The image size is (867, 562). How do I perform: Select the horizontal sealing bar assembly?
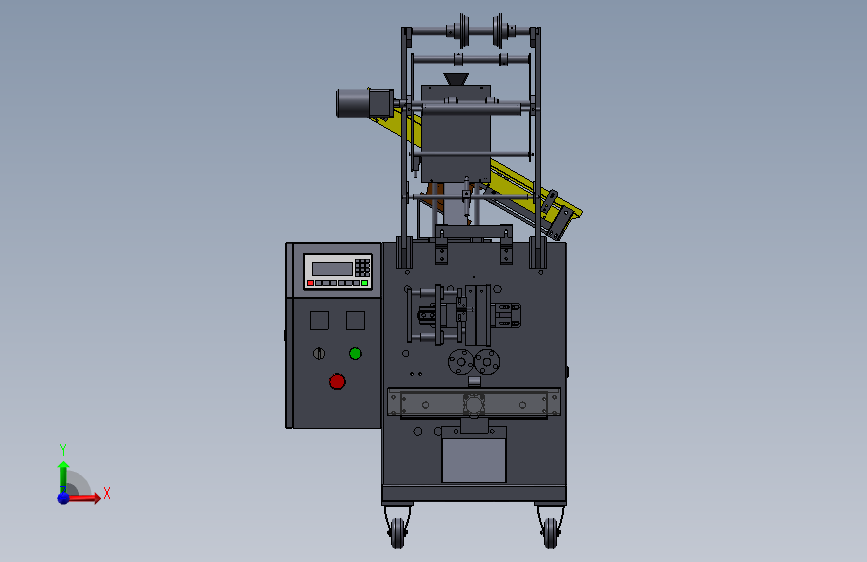point(474,403)
